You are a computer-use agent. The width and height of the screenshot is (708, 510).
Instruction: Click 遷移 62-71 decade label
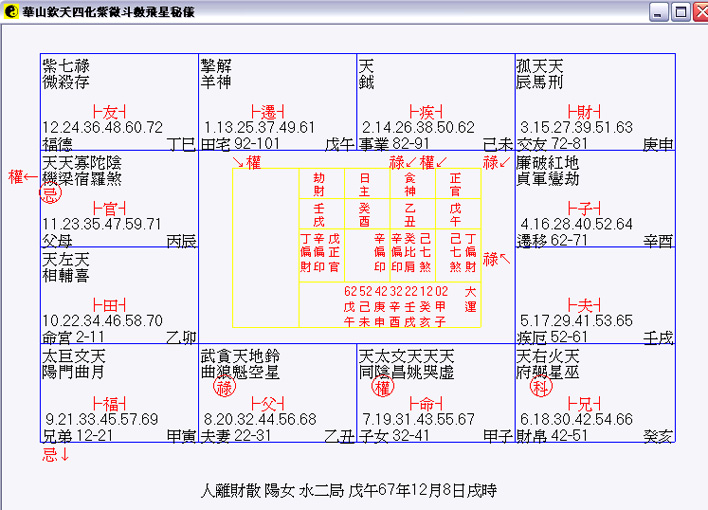tap(552, 240)
